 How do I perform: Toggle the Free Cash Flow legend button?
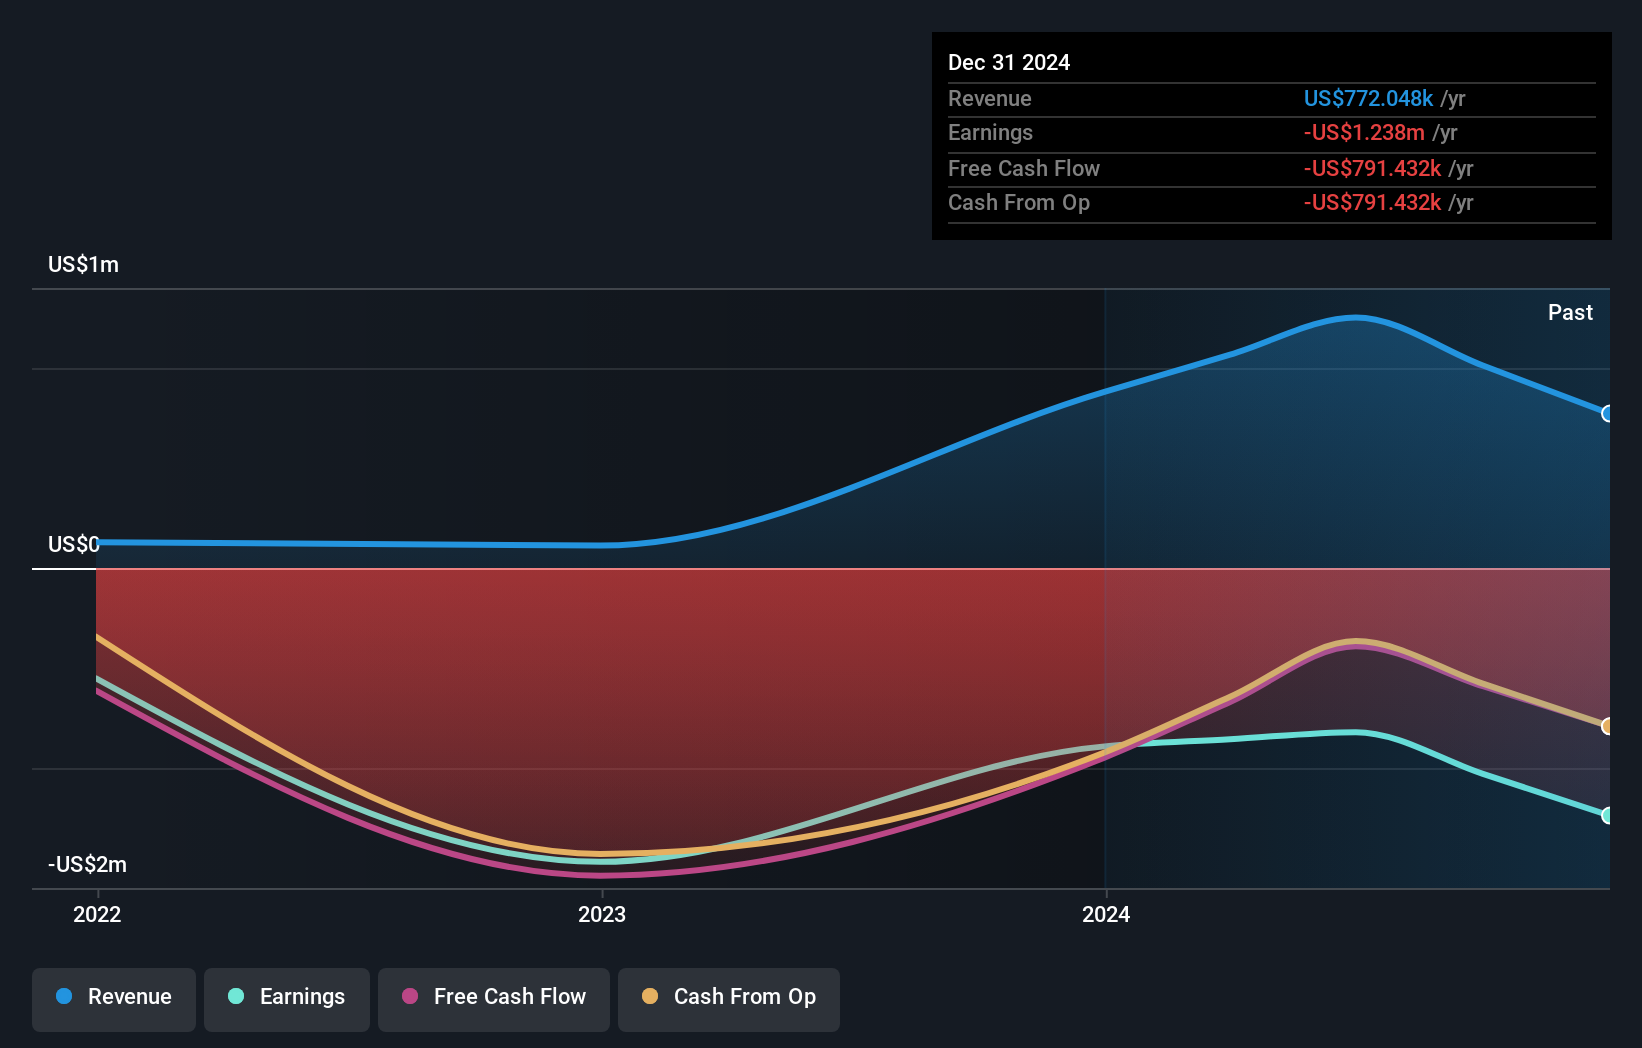494,999
